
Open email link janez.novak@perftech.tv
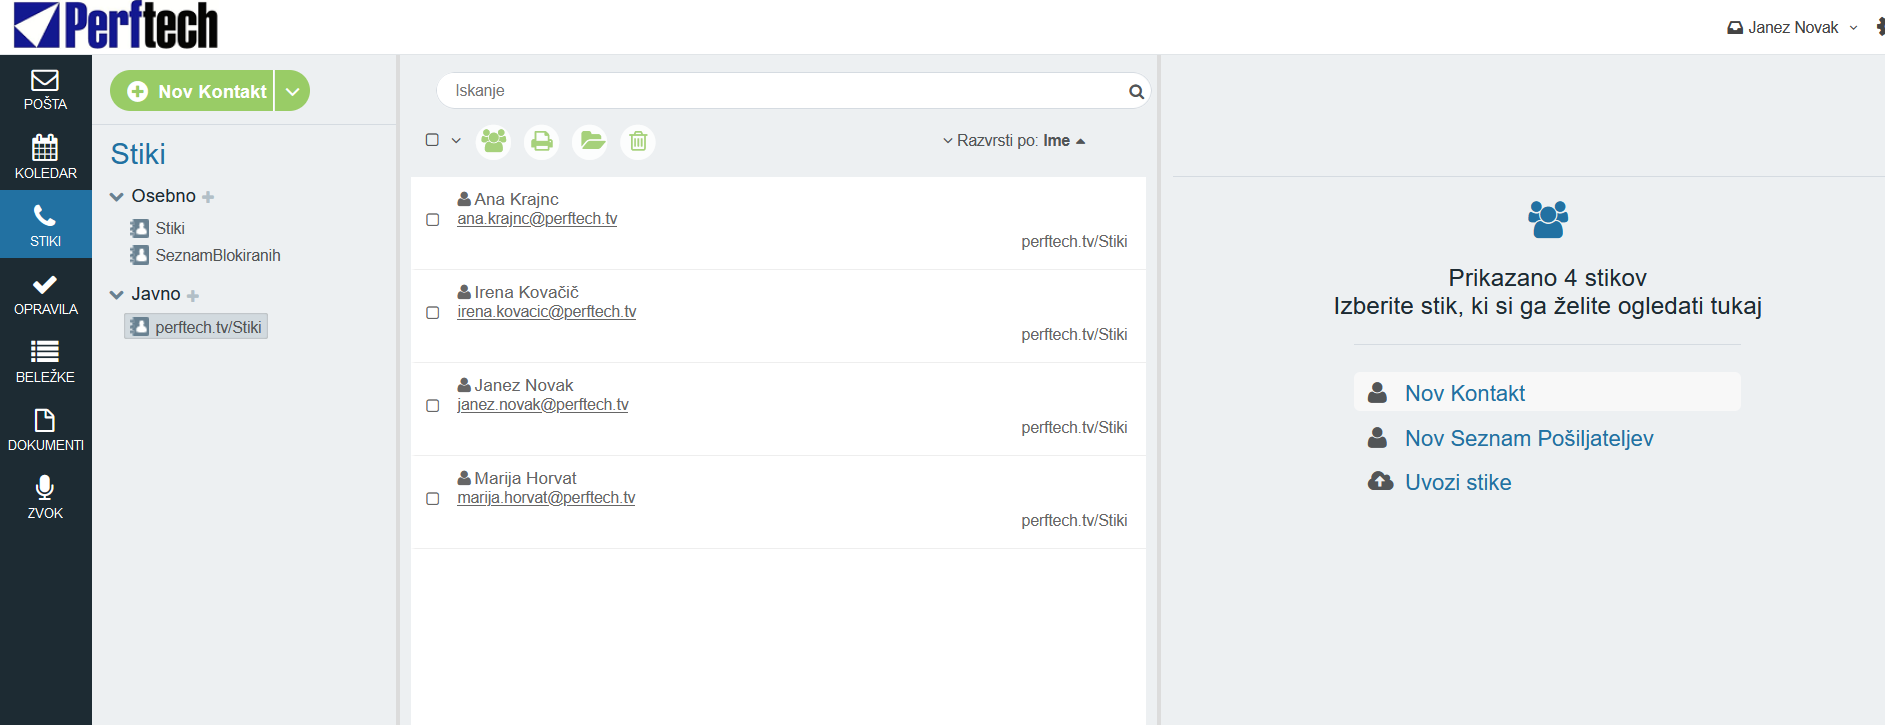[x=543, y=405]
